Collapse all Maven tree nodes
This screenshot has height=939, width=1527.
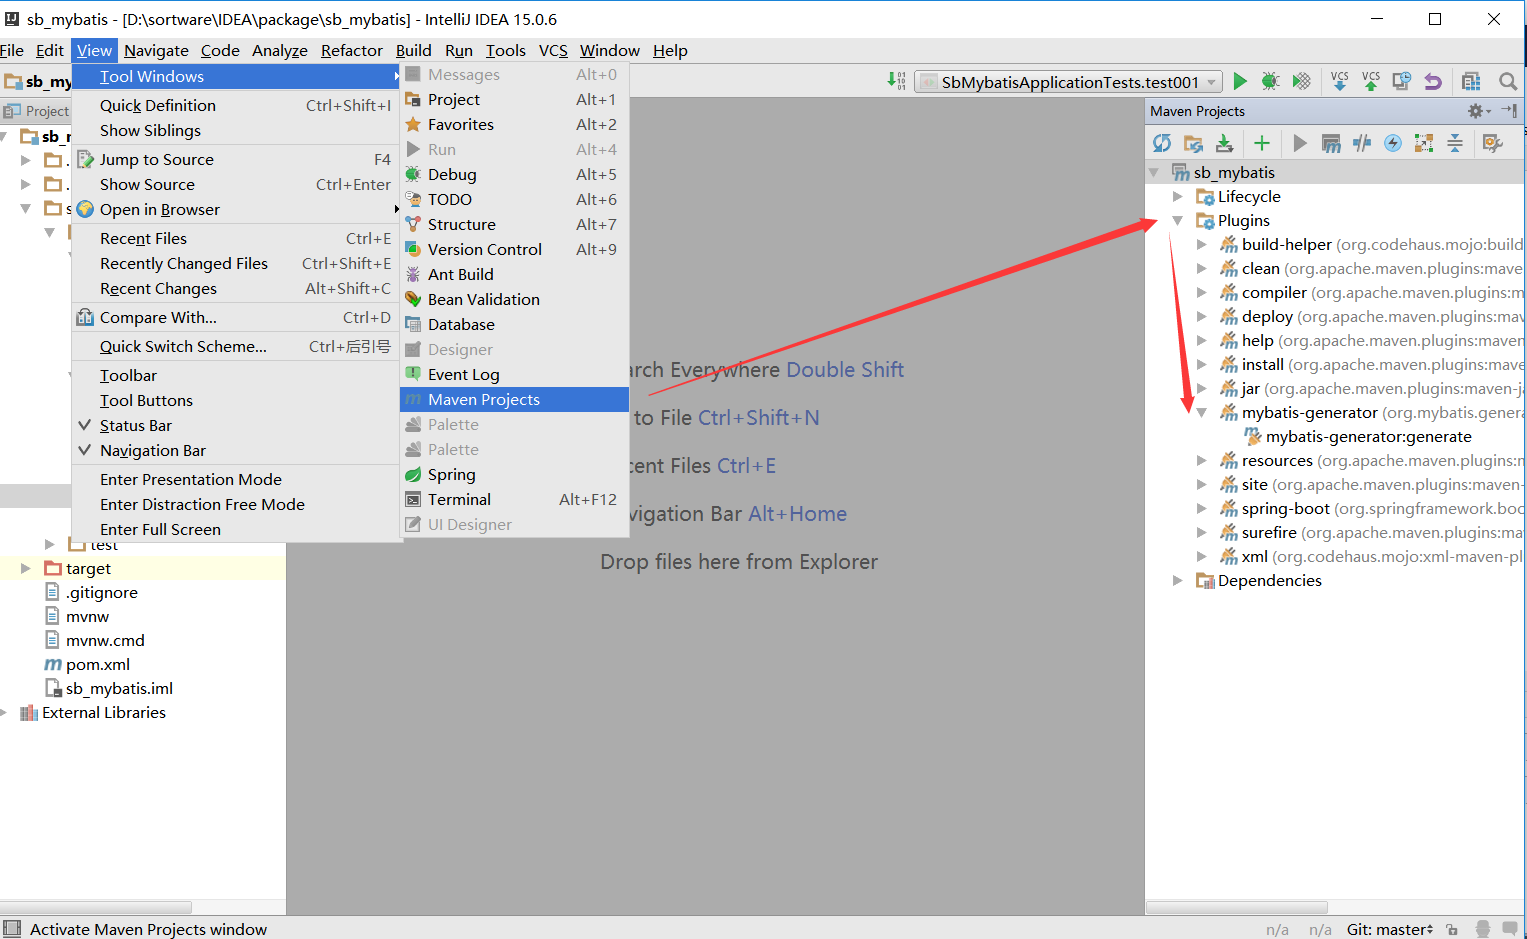point(1455,143)
